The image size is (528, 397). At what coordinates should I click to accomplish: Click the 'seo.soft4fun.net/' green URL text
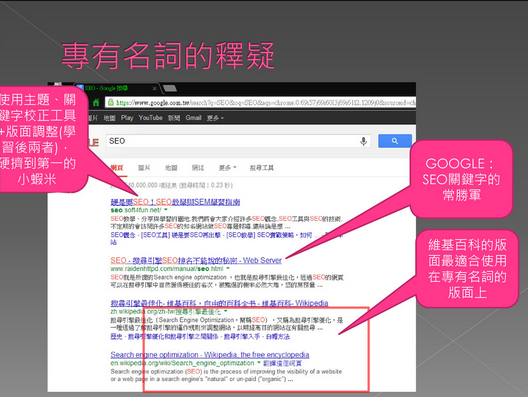tap(136, 210)
